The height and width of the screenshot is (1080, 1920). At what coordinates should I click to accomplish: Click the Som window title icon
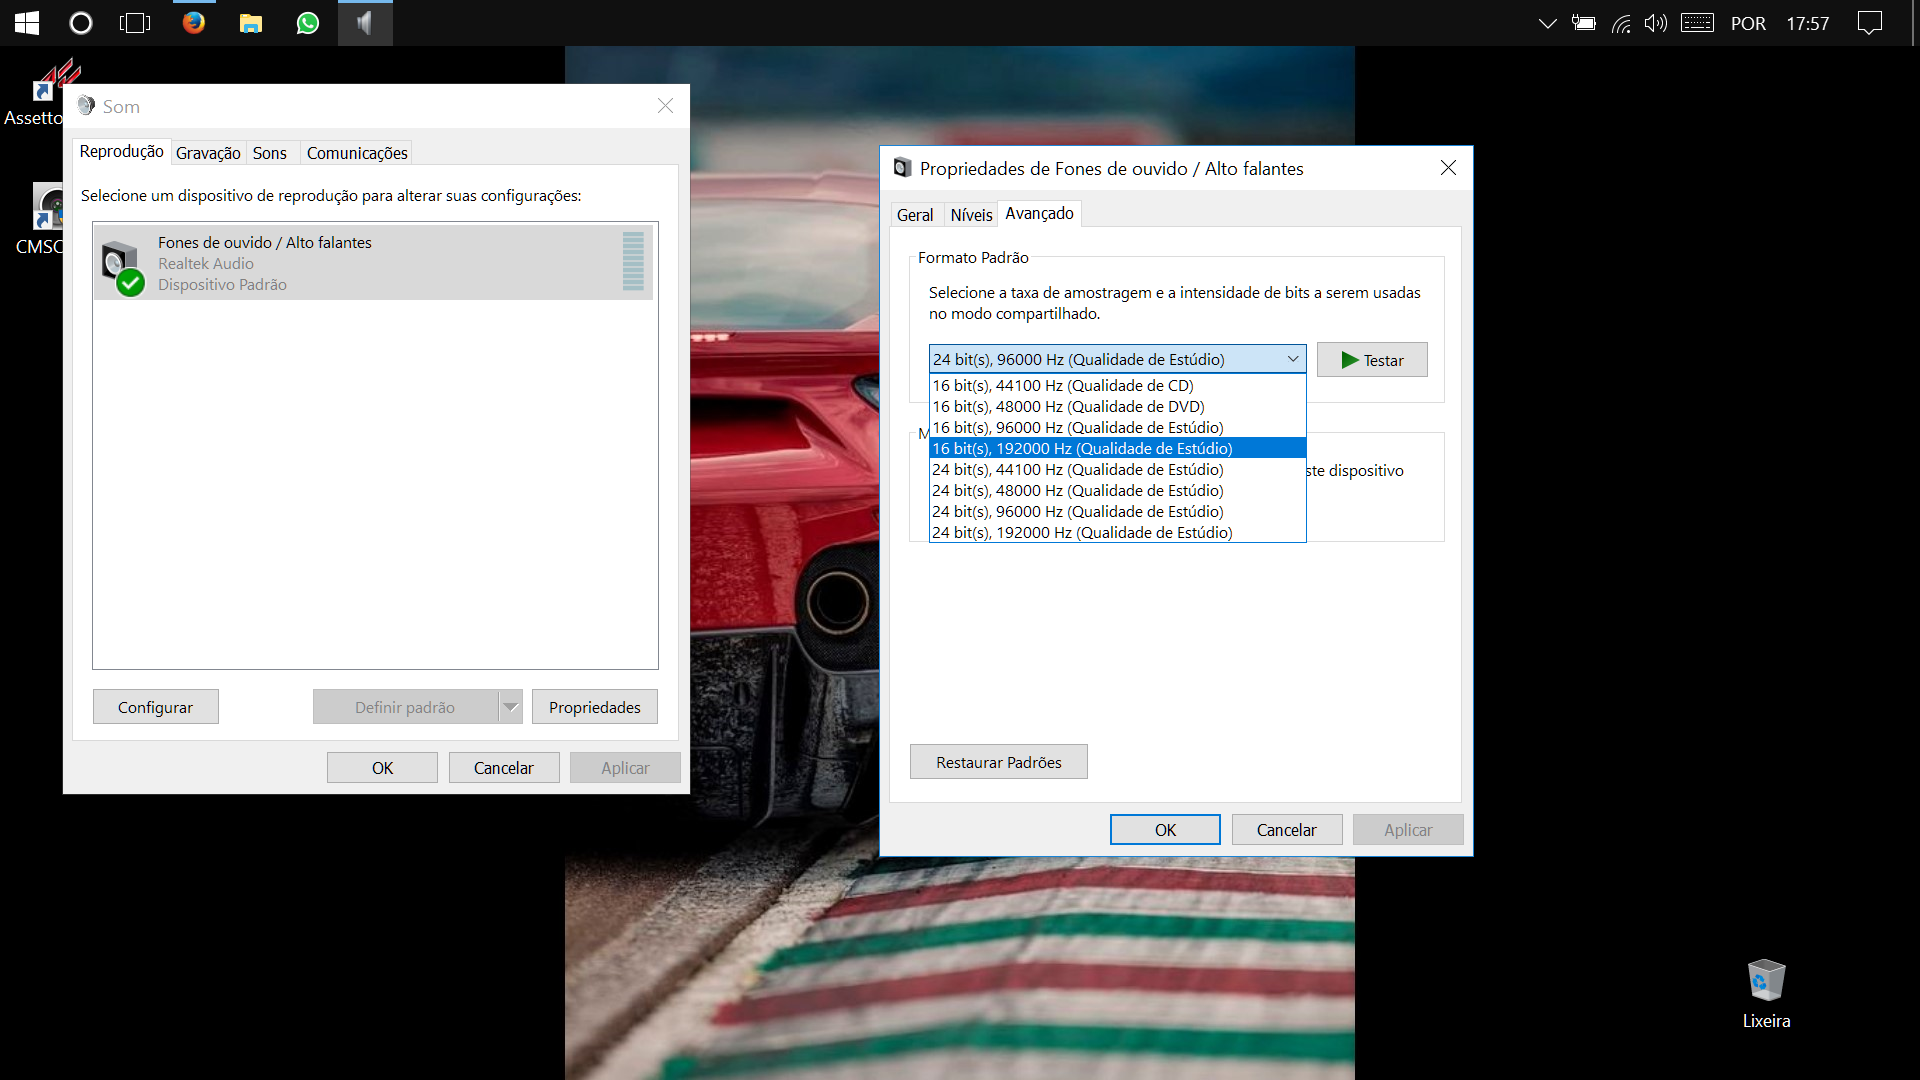(x=87, y=106)
